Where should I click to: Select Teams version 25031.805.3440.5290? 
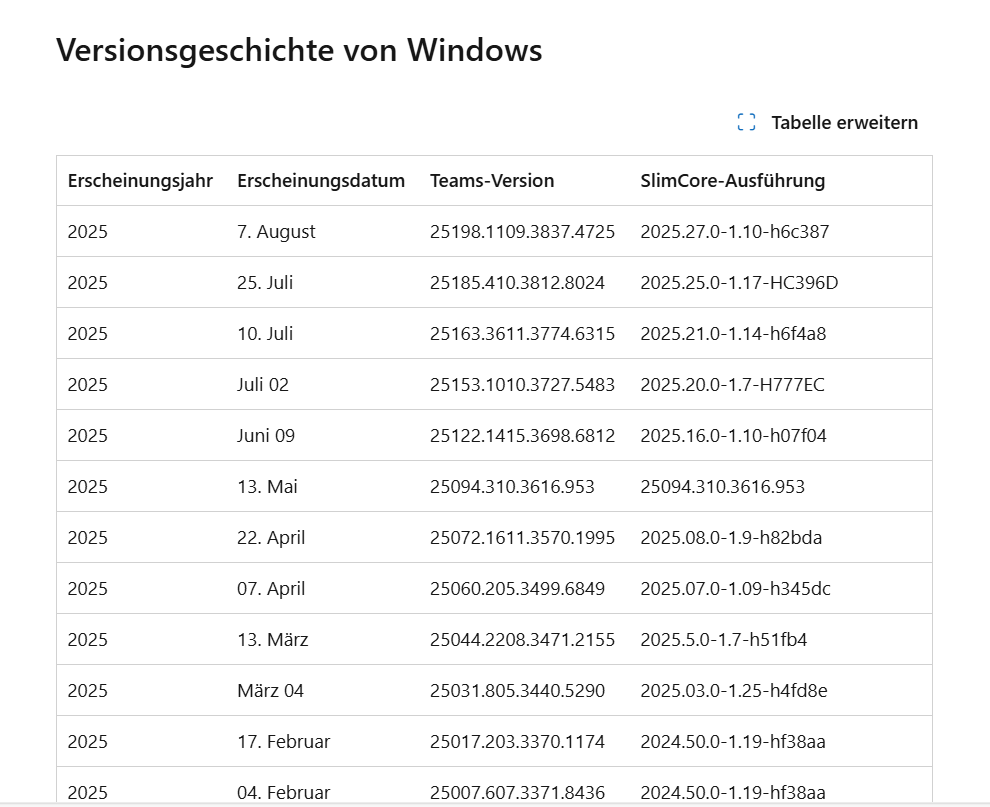517,691
